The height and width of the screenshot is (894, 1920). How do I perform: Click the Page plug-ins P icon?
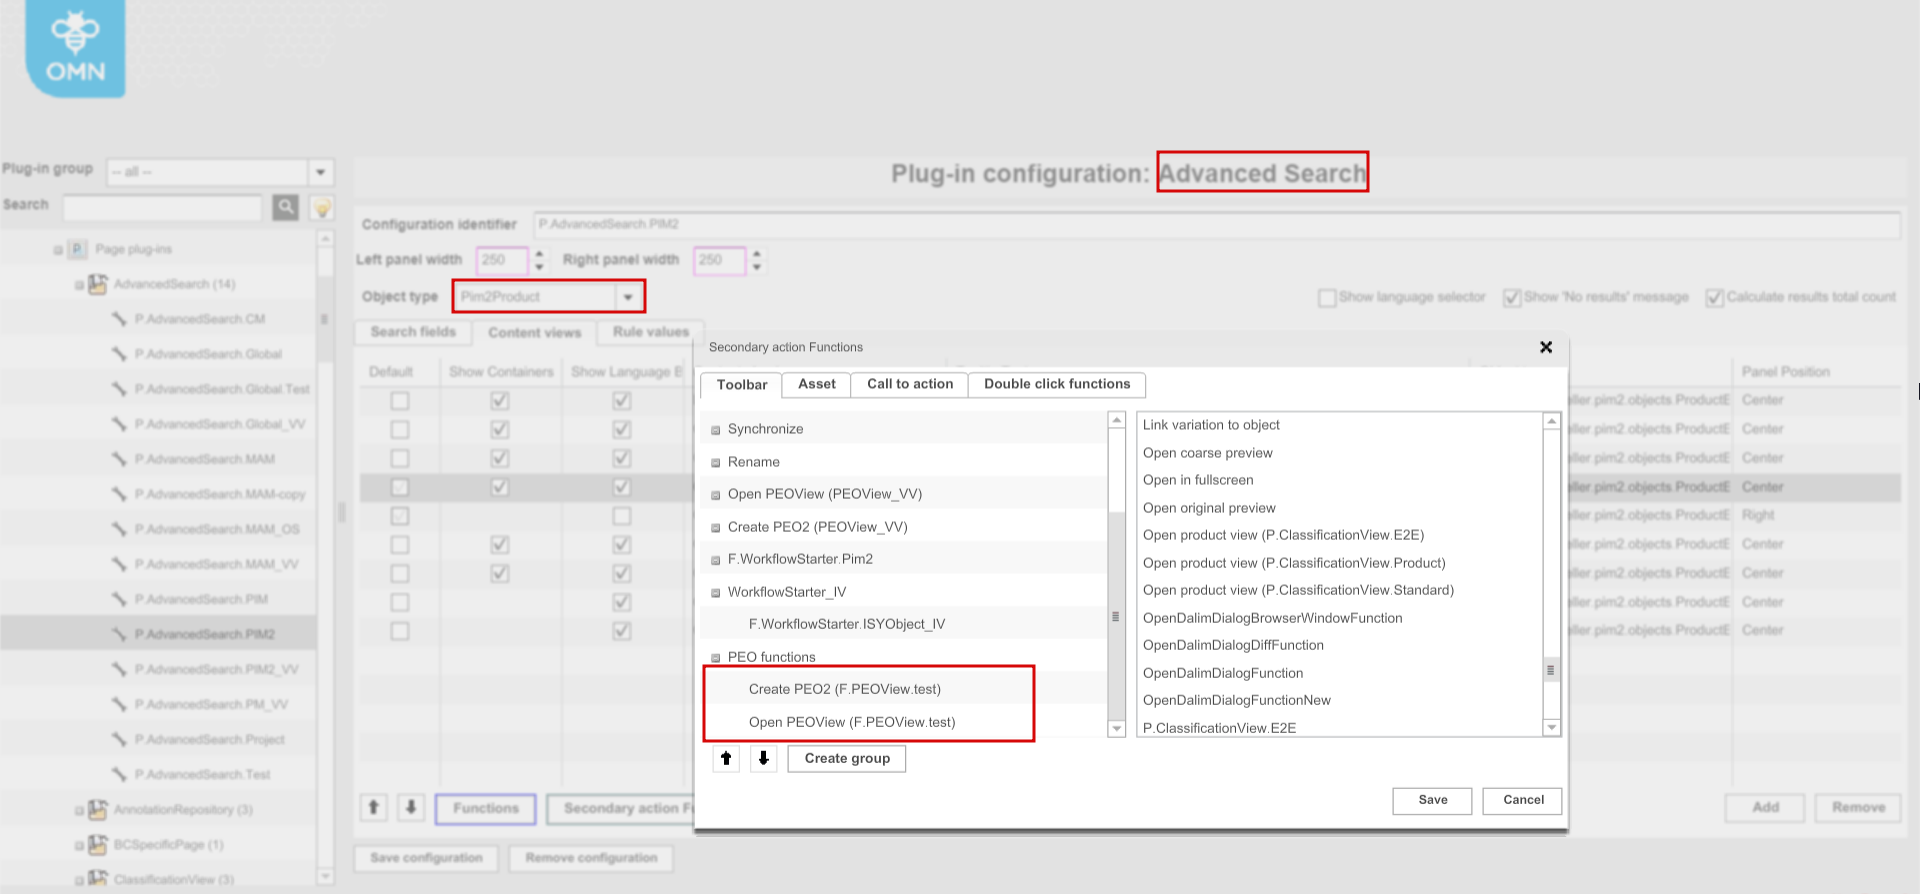pos(77,249)
